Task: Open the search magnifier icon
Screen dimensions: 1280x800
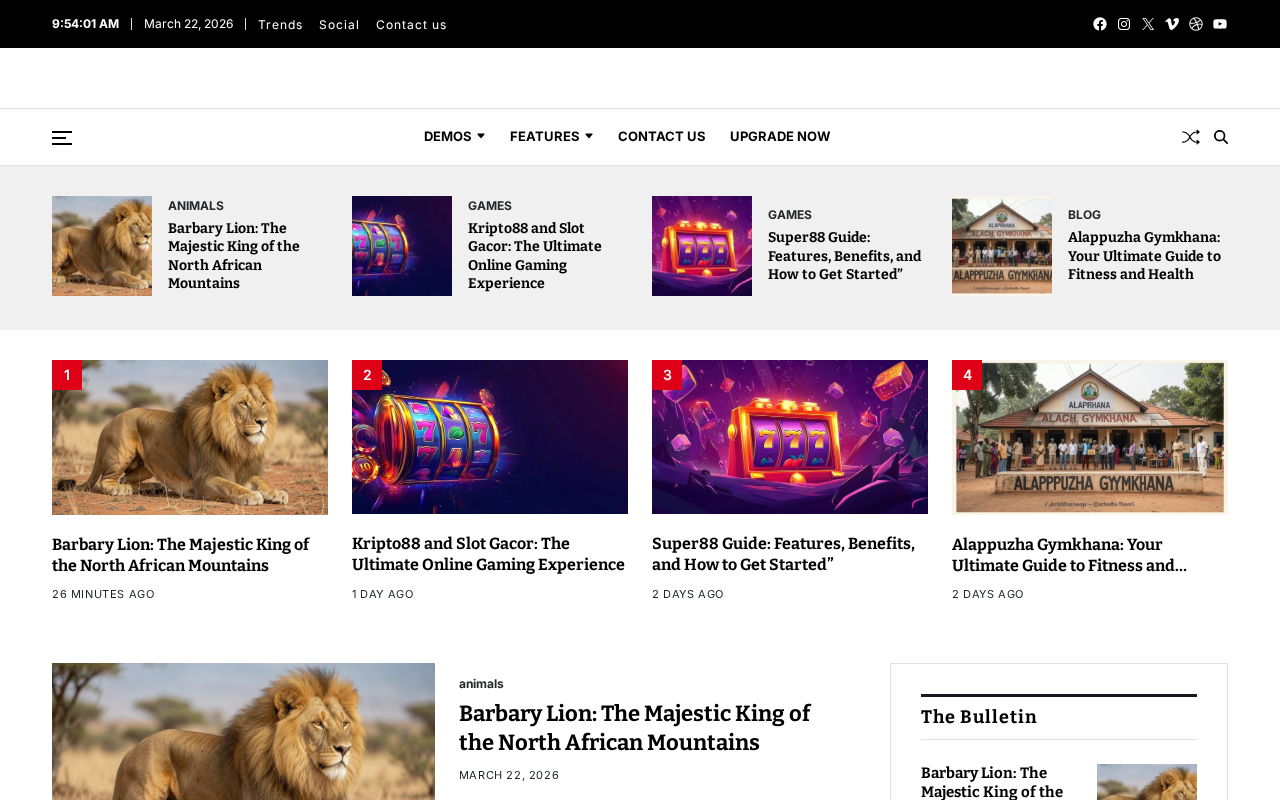Action: tap(1221, 137)
